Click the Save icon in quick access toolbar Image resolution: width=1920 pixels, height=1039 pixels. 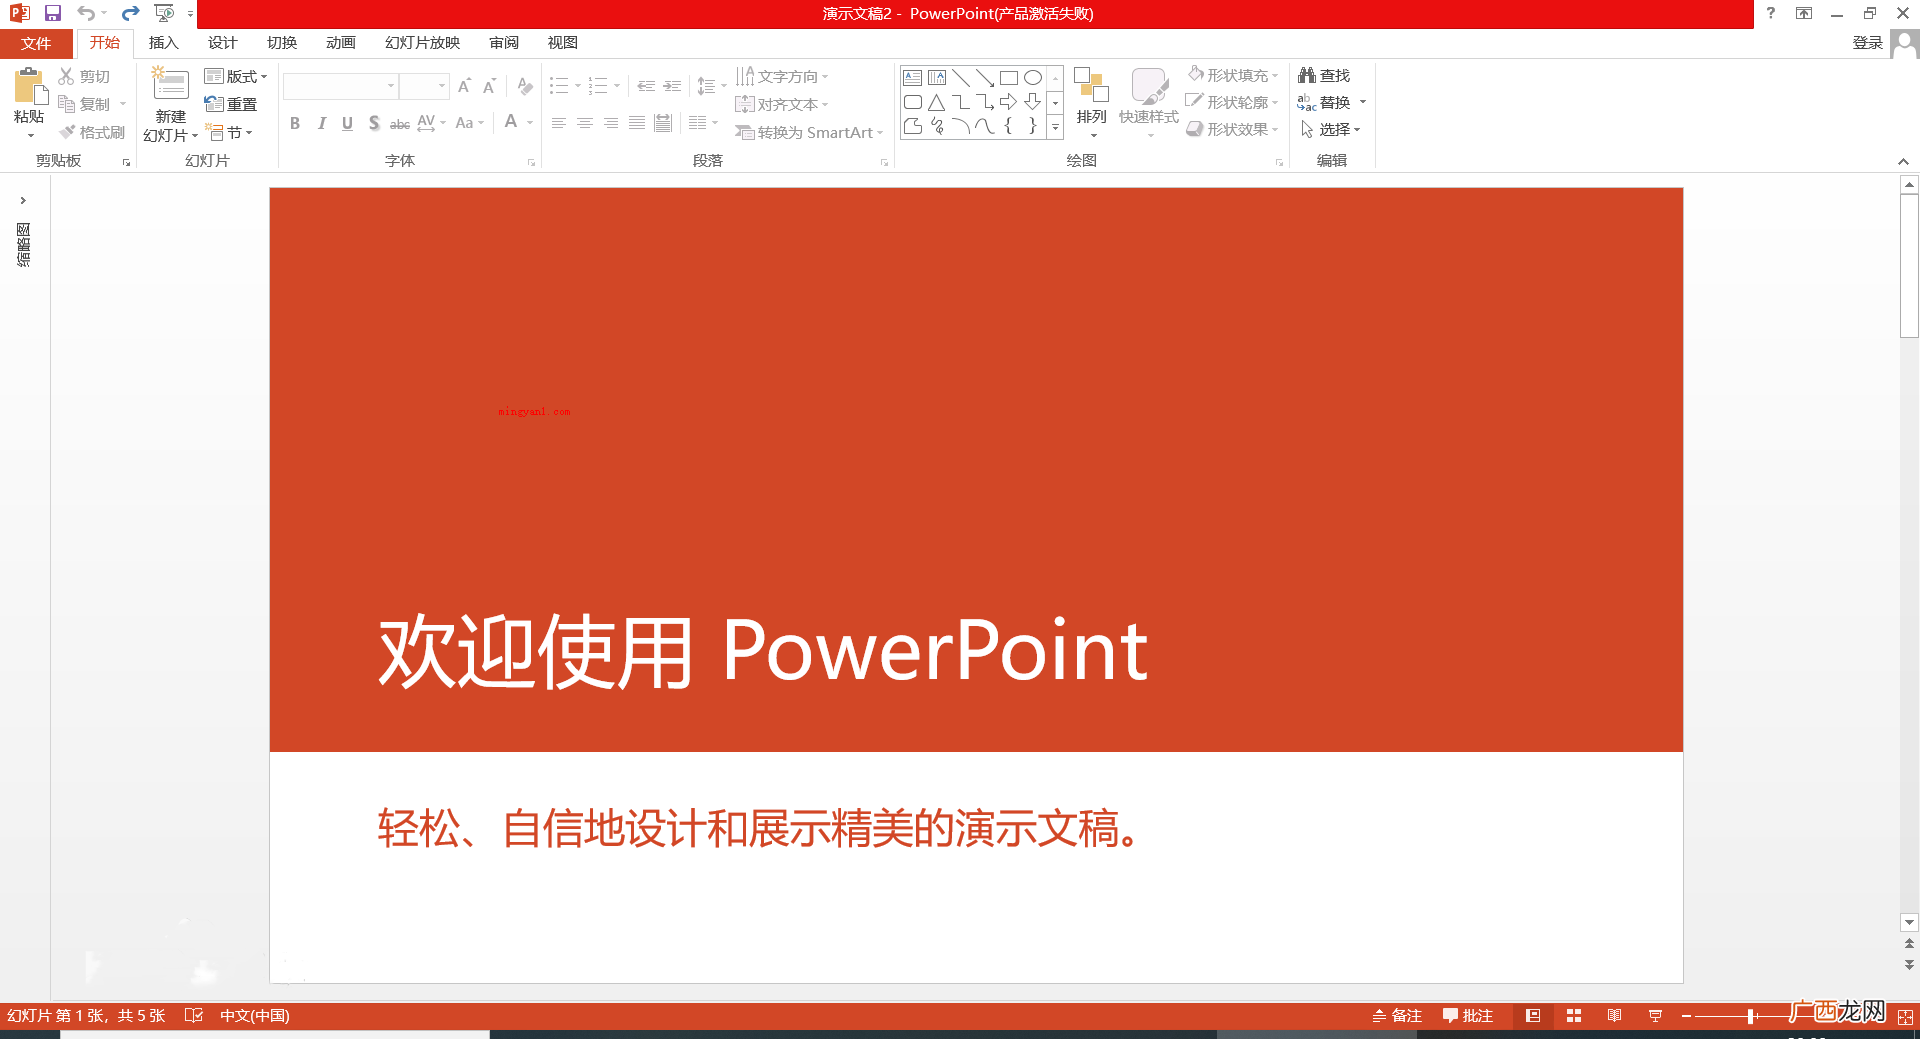[x=53, y=13]
